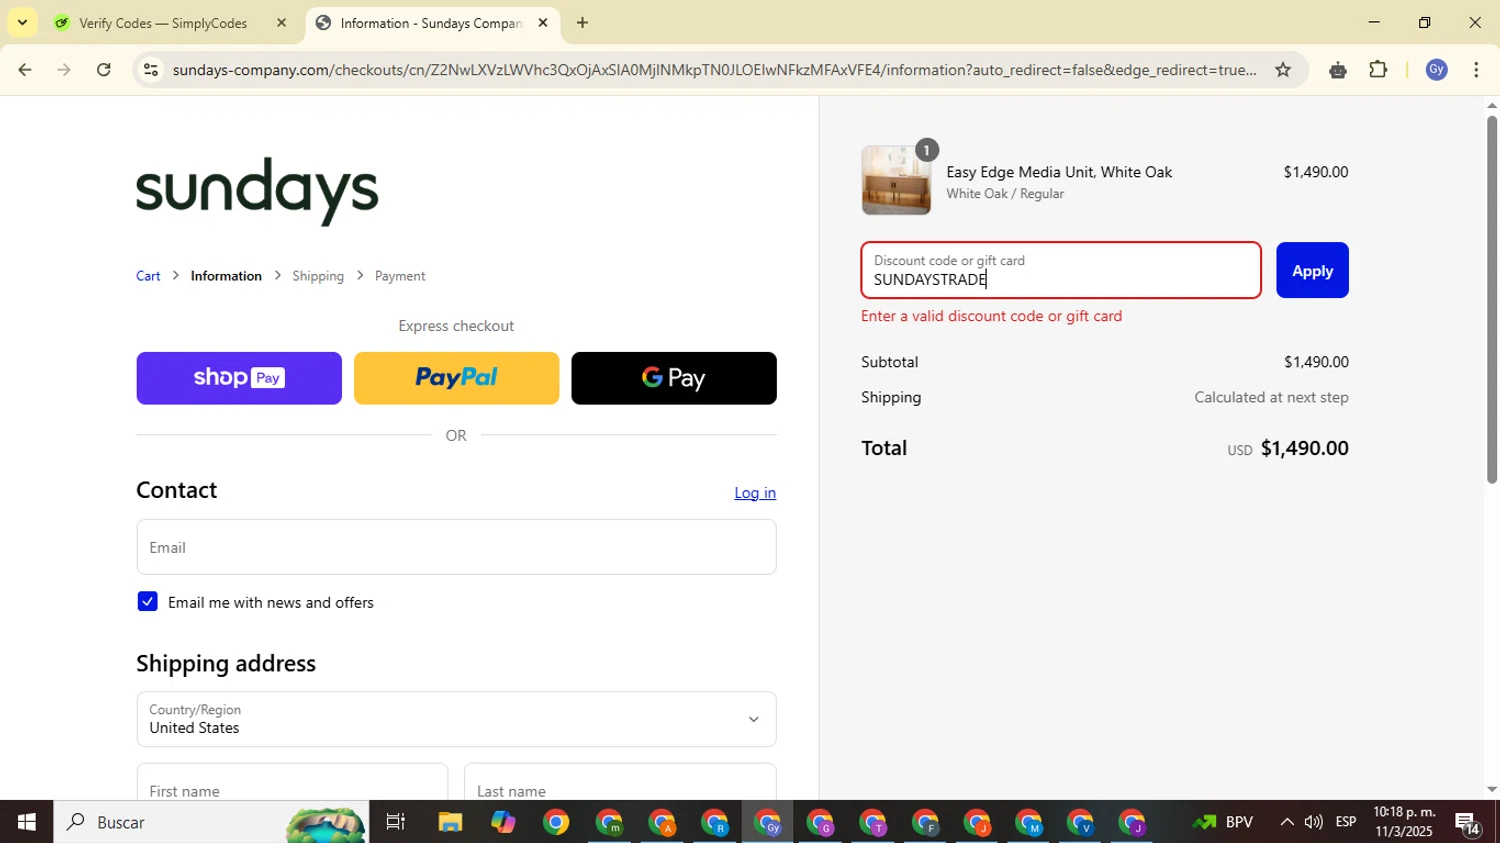Uncheck Email me with news and offers
Image resolution: width=1500 pixels, height=843 pixels.
(x=147, y=602)
